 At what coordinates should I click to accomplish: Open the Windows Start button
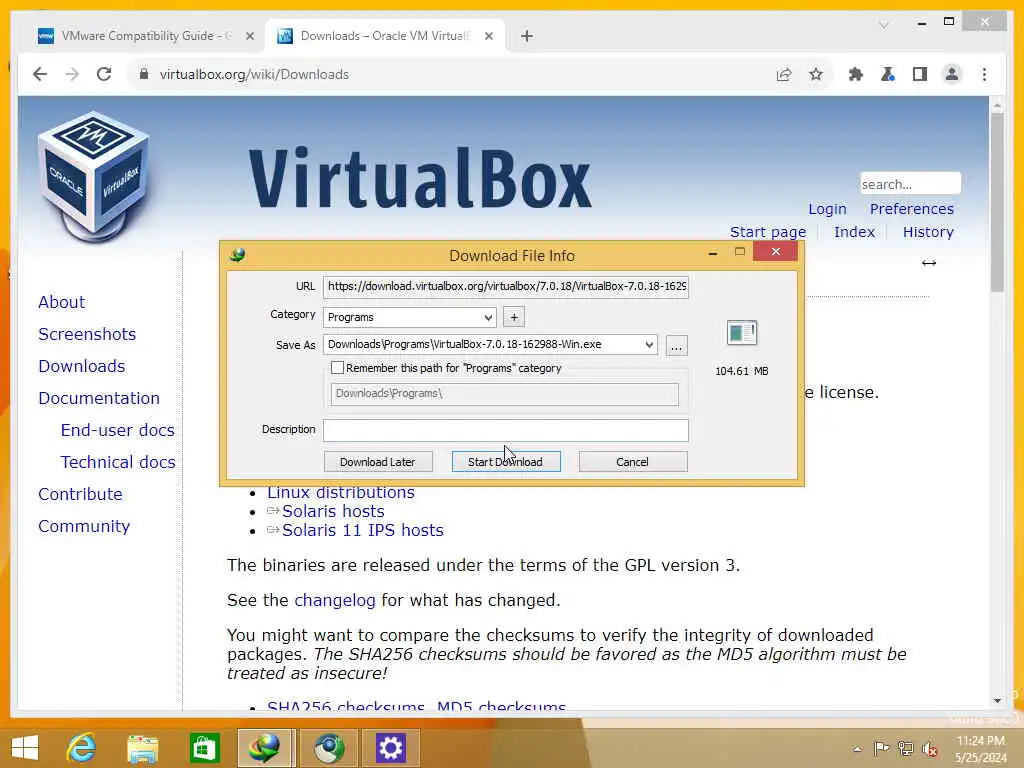point(25,748)
